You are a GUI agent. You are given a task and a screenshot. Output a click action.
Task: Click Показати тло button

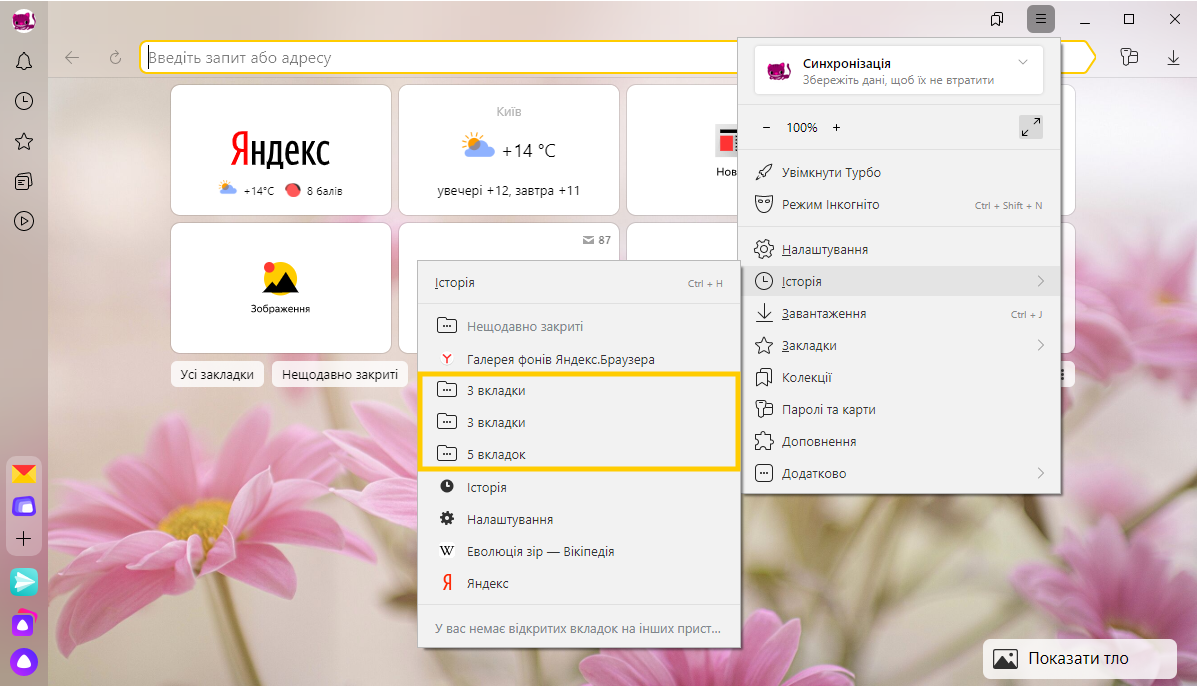pyautogui.click(x=1079, y=658)
